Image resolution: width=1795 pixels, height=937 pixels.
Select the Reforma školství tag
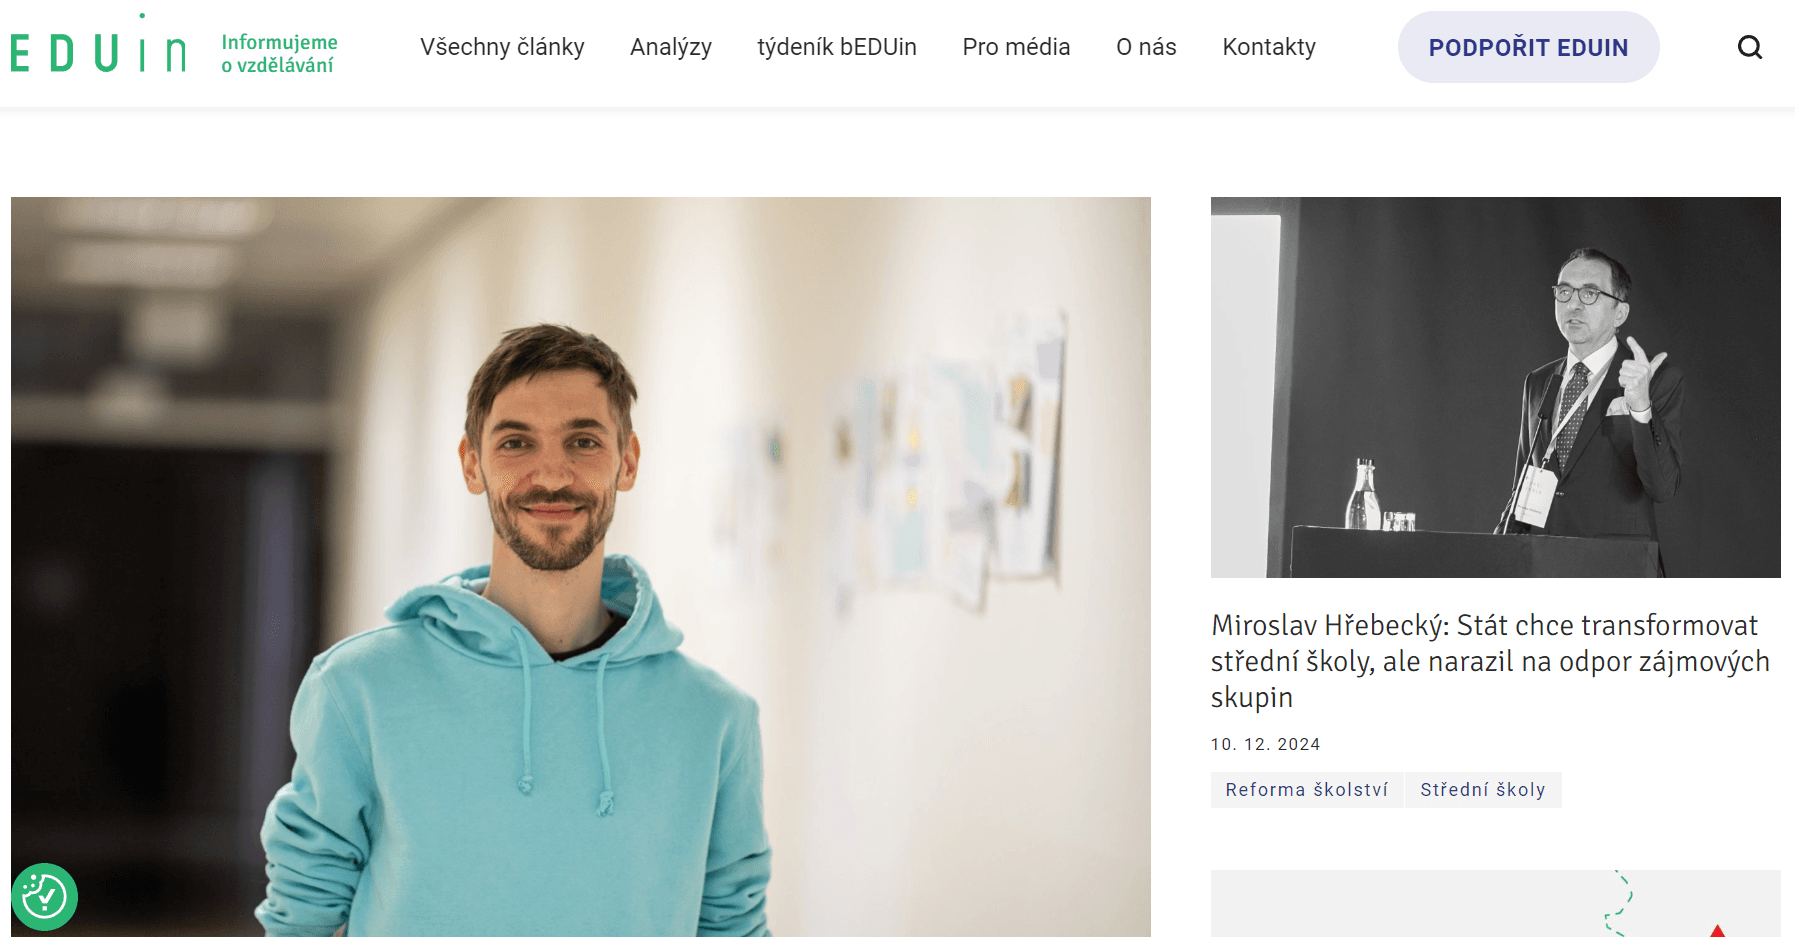[x=1307, y=790]
